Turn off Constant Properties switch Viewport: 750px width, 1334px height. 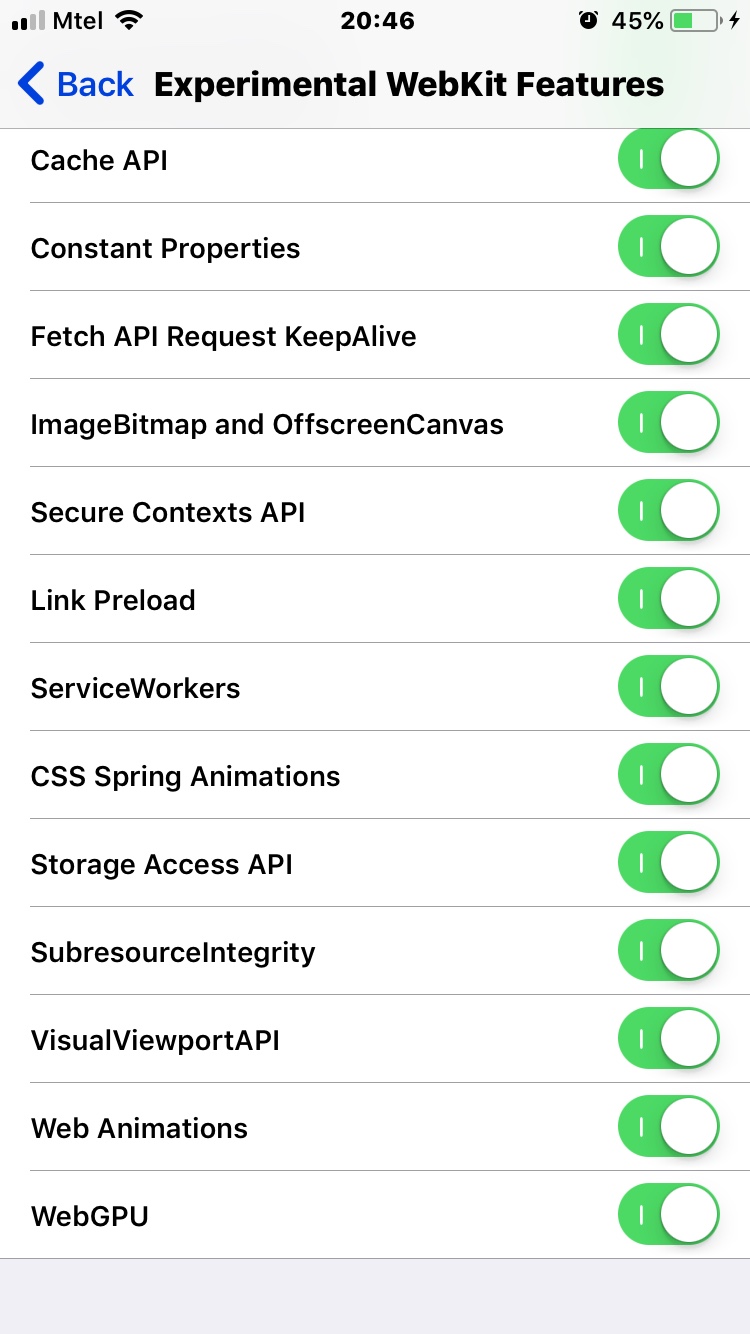pyautogui.click(x=669, y=248)
